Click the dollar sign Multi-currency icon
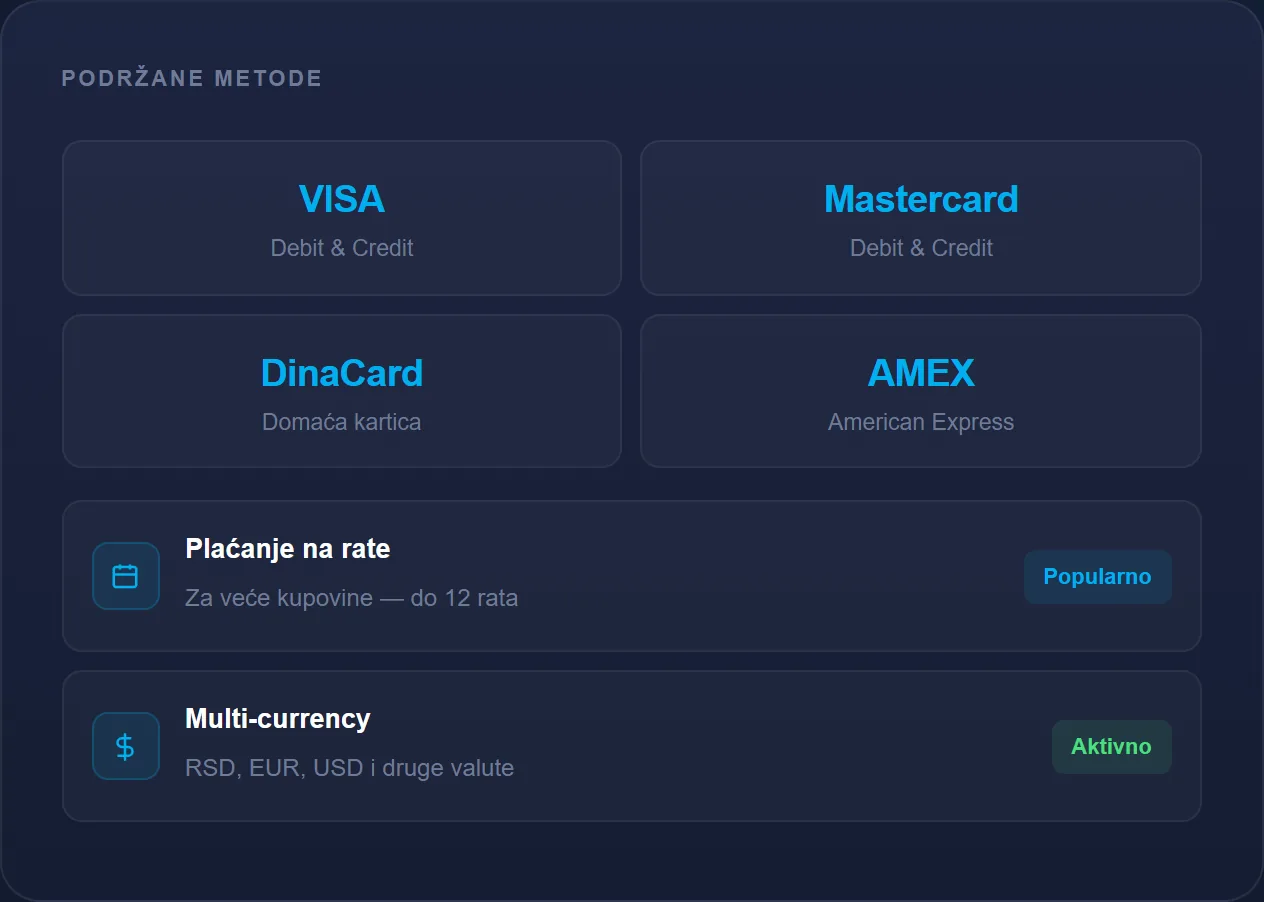Image resolution: width=1264 pixels, height=902 pixels. tap(125, 746)
